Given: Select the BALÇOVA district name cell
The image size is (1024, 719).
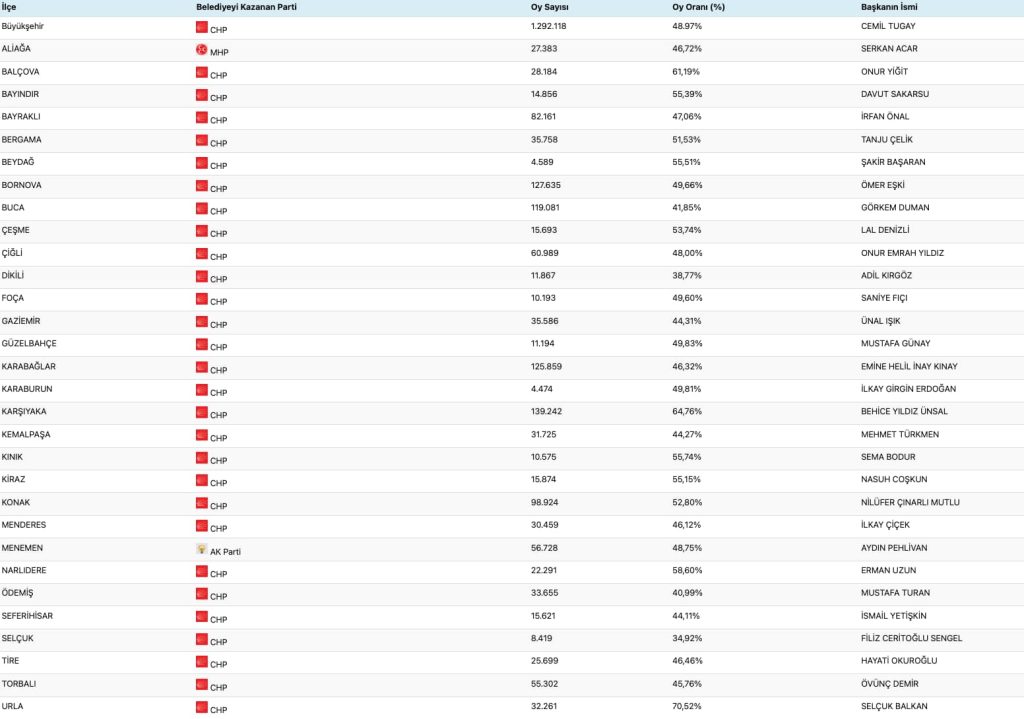Looking at the screenshot, I should (21, 72).
